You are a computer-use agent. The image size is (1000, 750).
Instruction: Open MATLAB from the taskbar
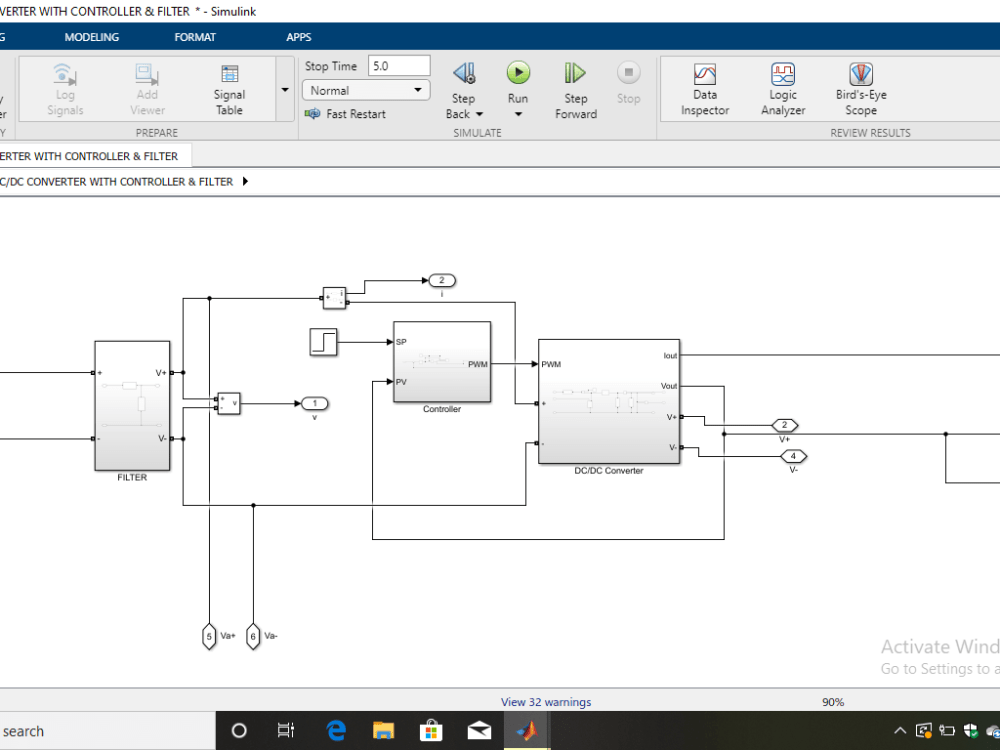(x=527, y=730)
